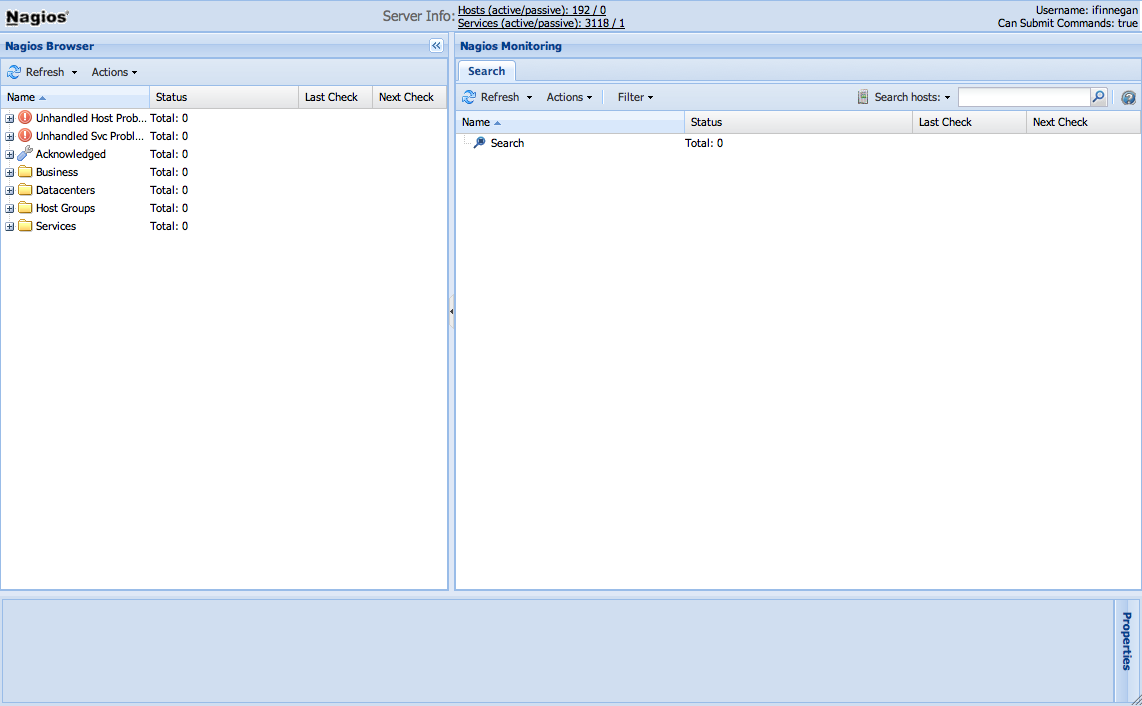Expand the Unhandled Svc Problems node
Screen dimensions: 1142x706
point(9,136)
